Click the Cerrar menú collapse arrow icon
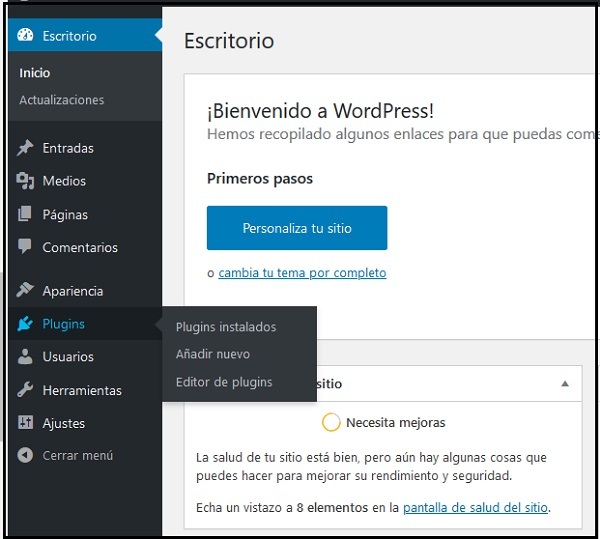Viewport: 600px width, 539px height. [x=25, y=455]
